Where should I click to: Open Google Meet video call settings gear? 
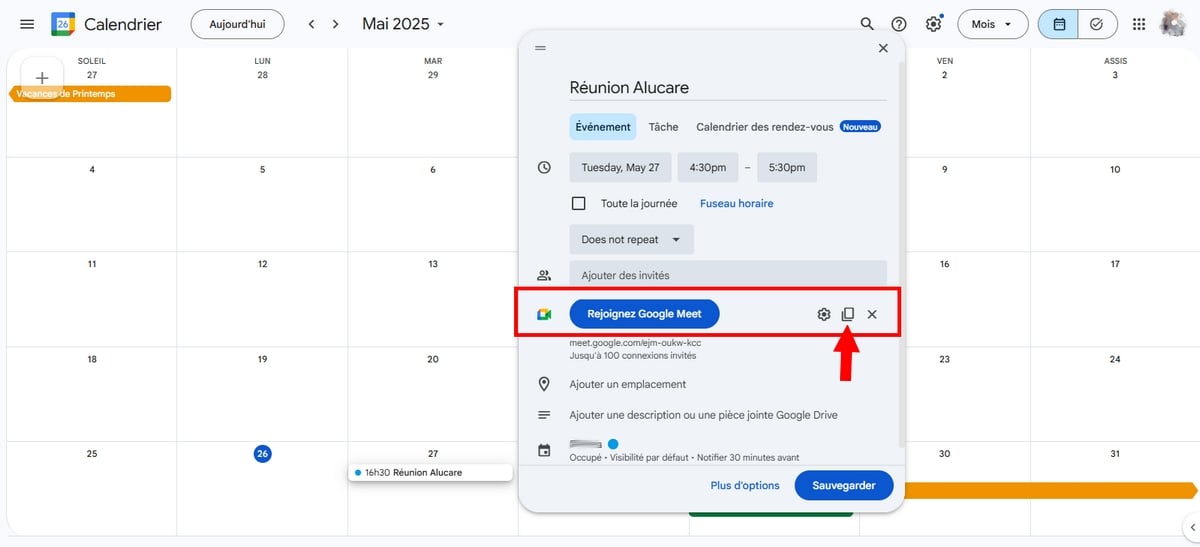point(824,314)
